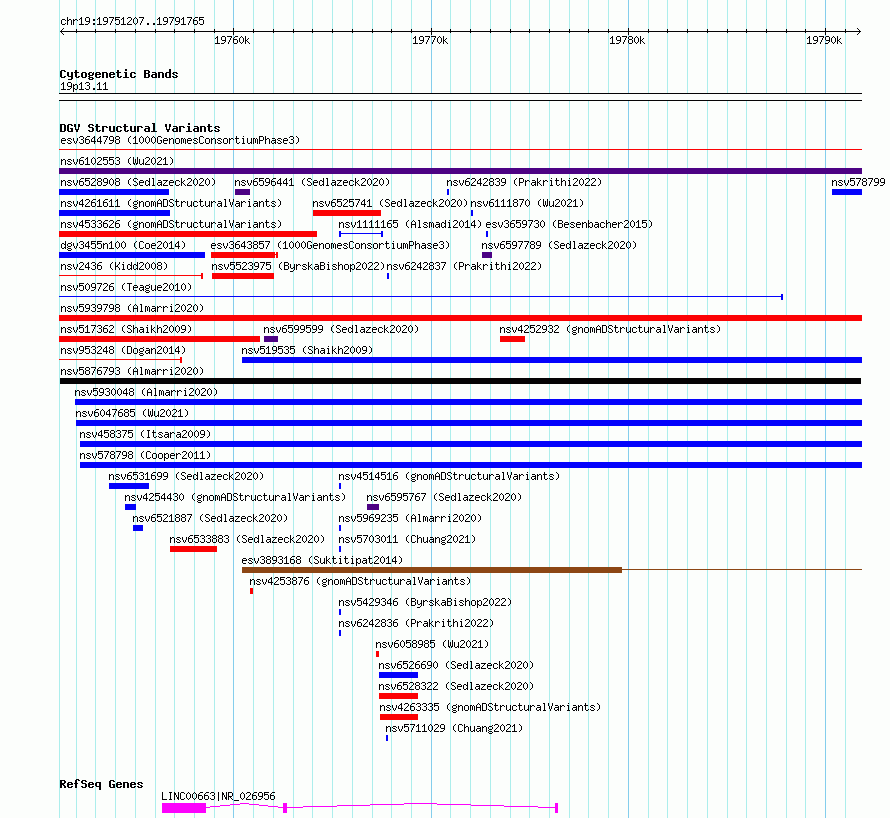
Task: Click the blue nsv6526690 variant bar
Action: tap(398, 675)
